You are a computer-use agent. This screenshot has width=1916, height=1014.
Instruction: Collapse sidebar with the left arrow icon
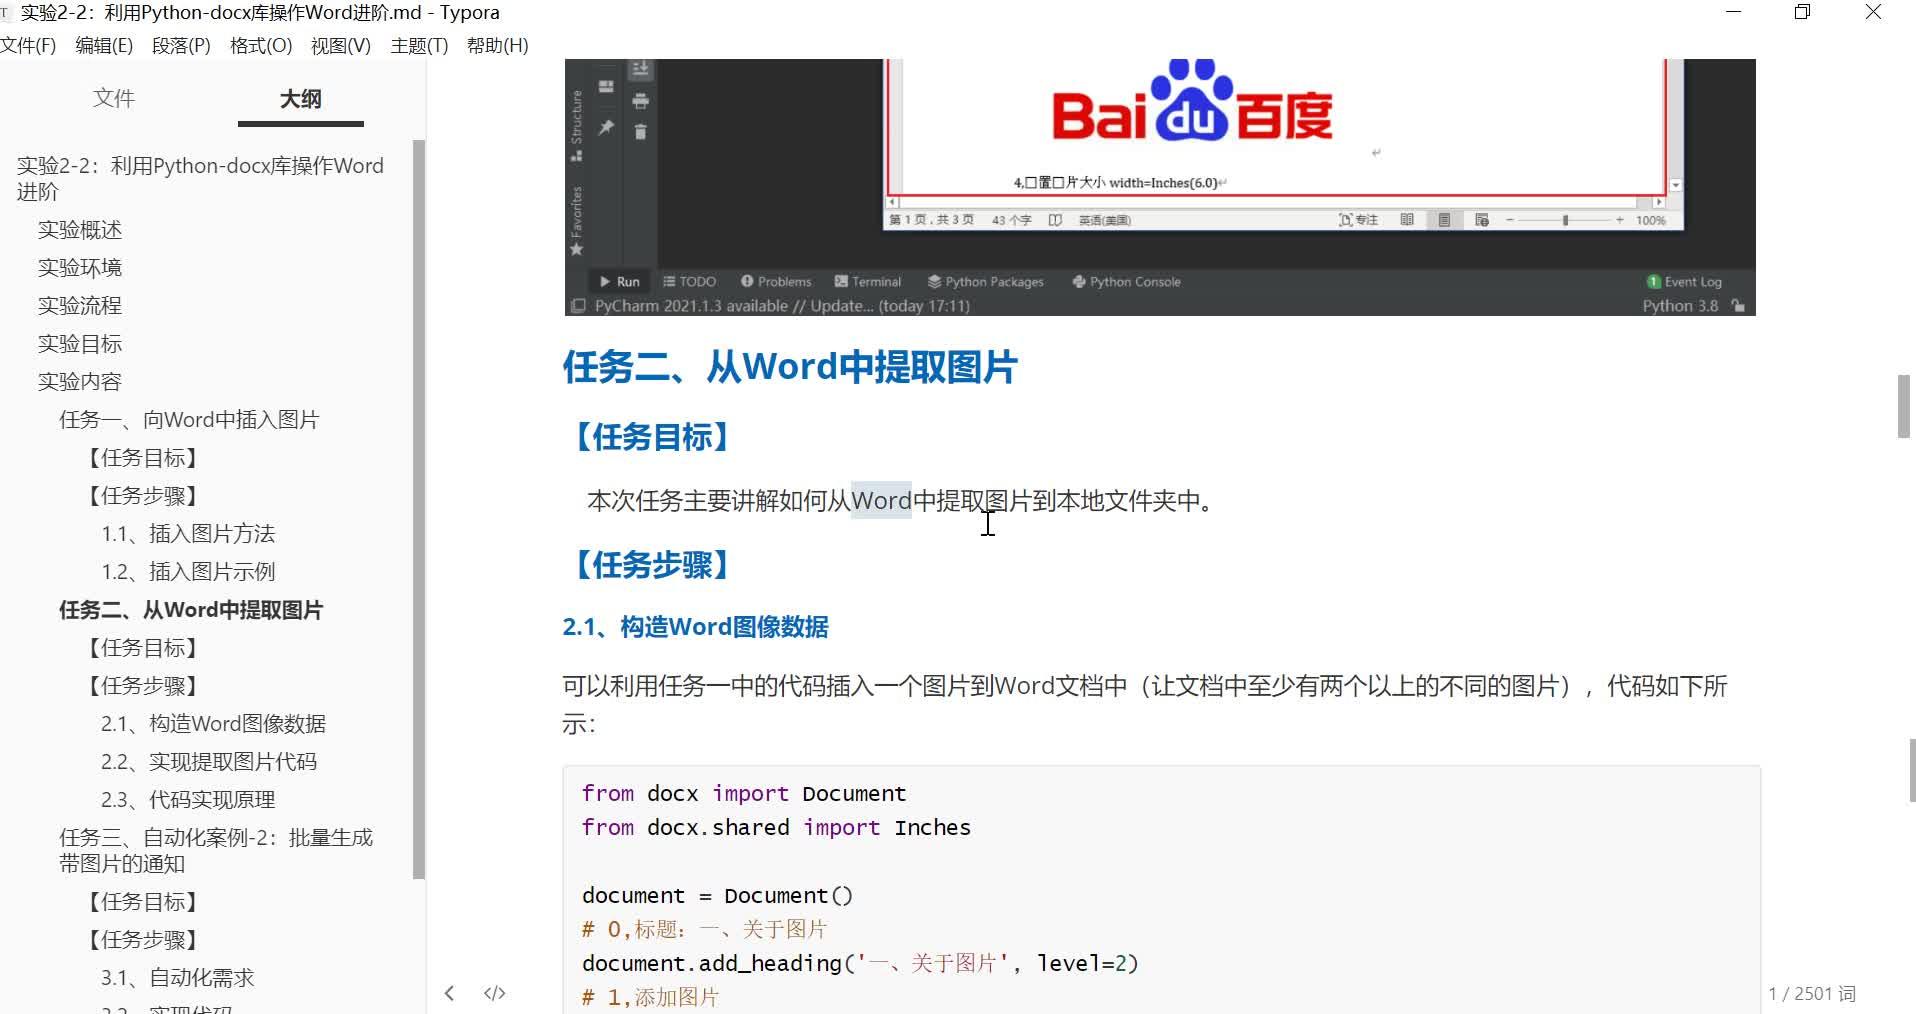pyautogui.click(x=449, y=993)
